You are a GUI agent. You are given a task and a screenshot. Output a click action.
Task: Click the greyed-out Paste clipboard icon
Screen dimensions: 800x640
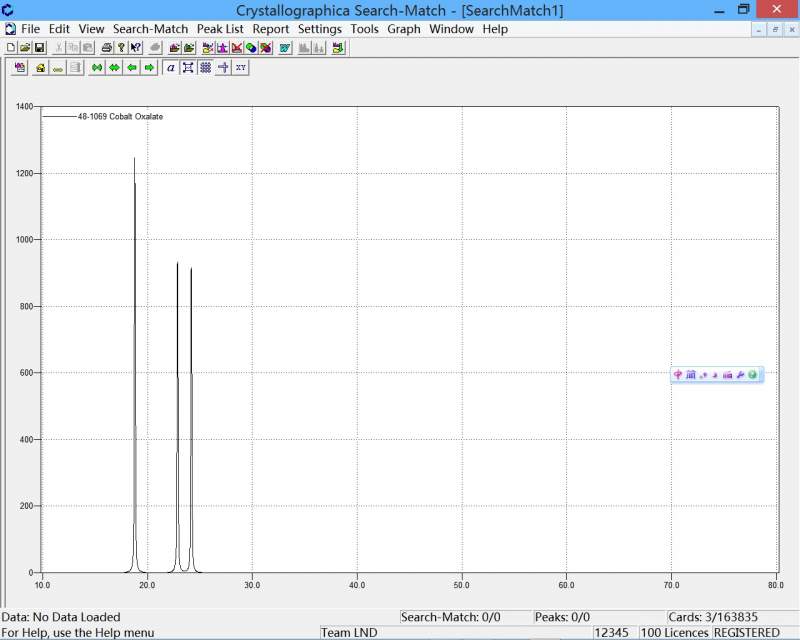point(87,48)
